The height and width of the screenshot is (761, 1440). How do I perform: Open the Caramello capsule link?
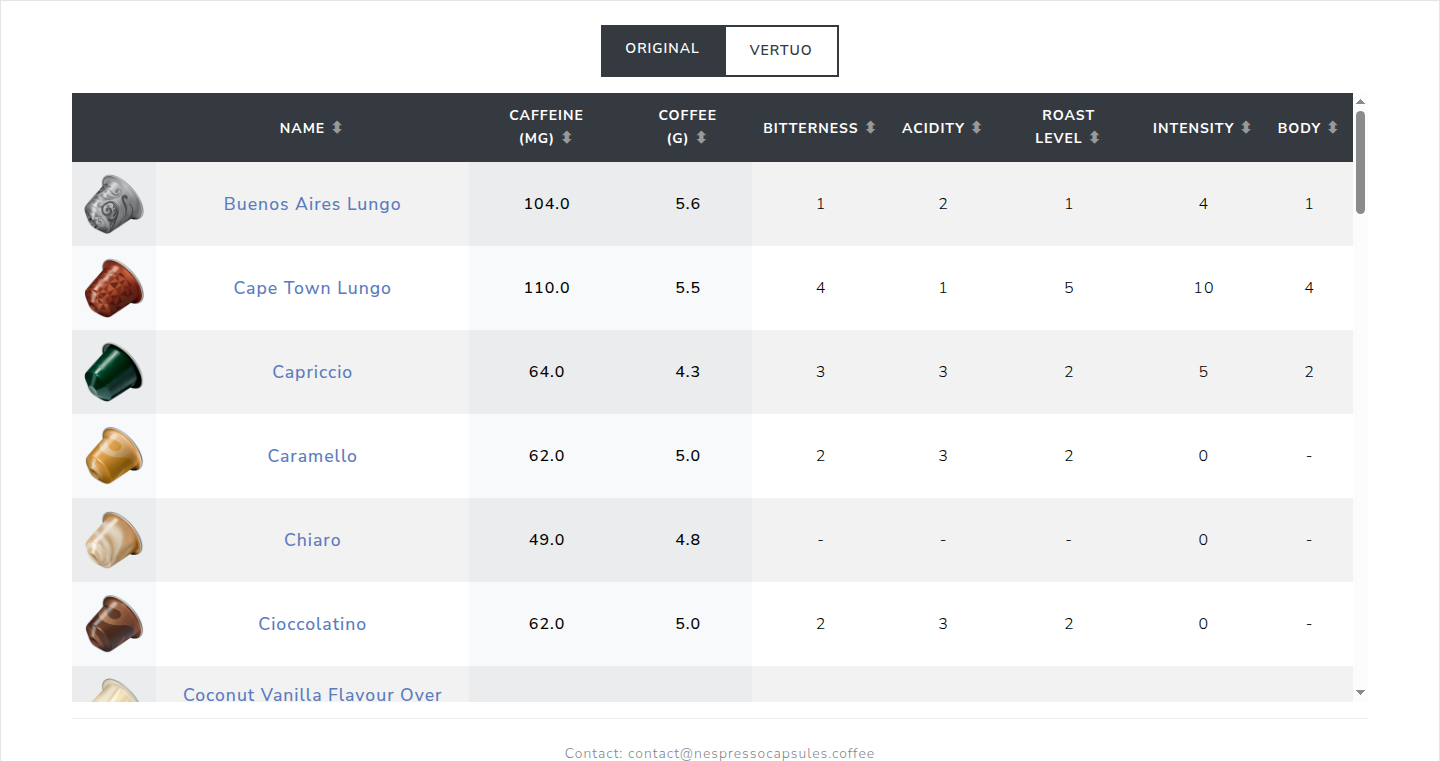tap(312, 456)
